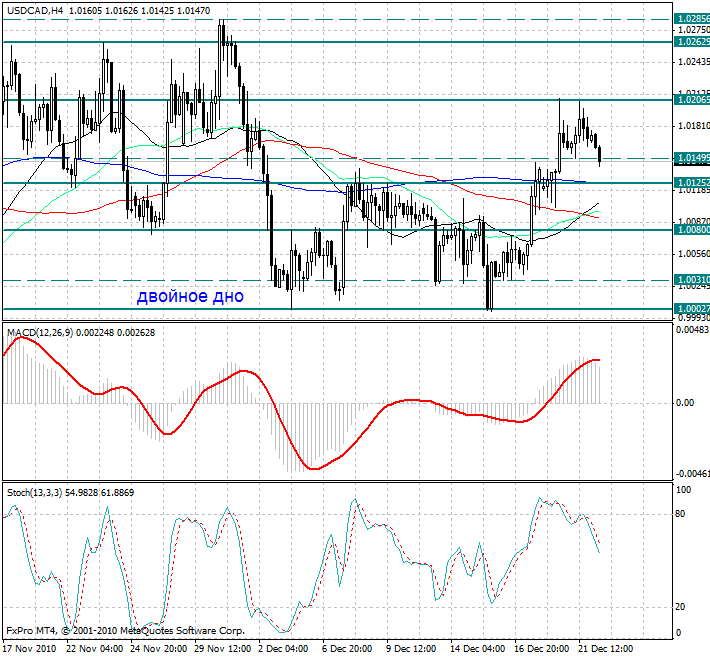
Task: Click the 24 Nov 20:00 time label
Action: pyautogui.click(x=159, y=649)
